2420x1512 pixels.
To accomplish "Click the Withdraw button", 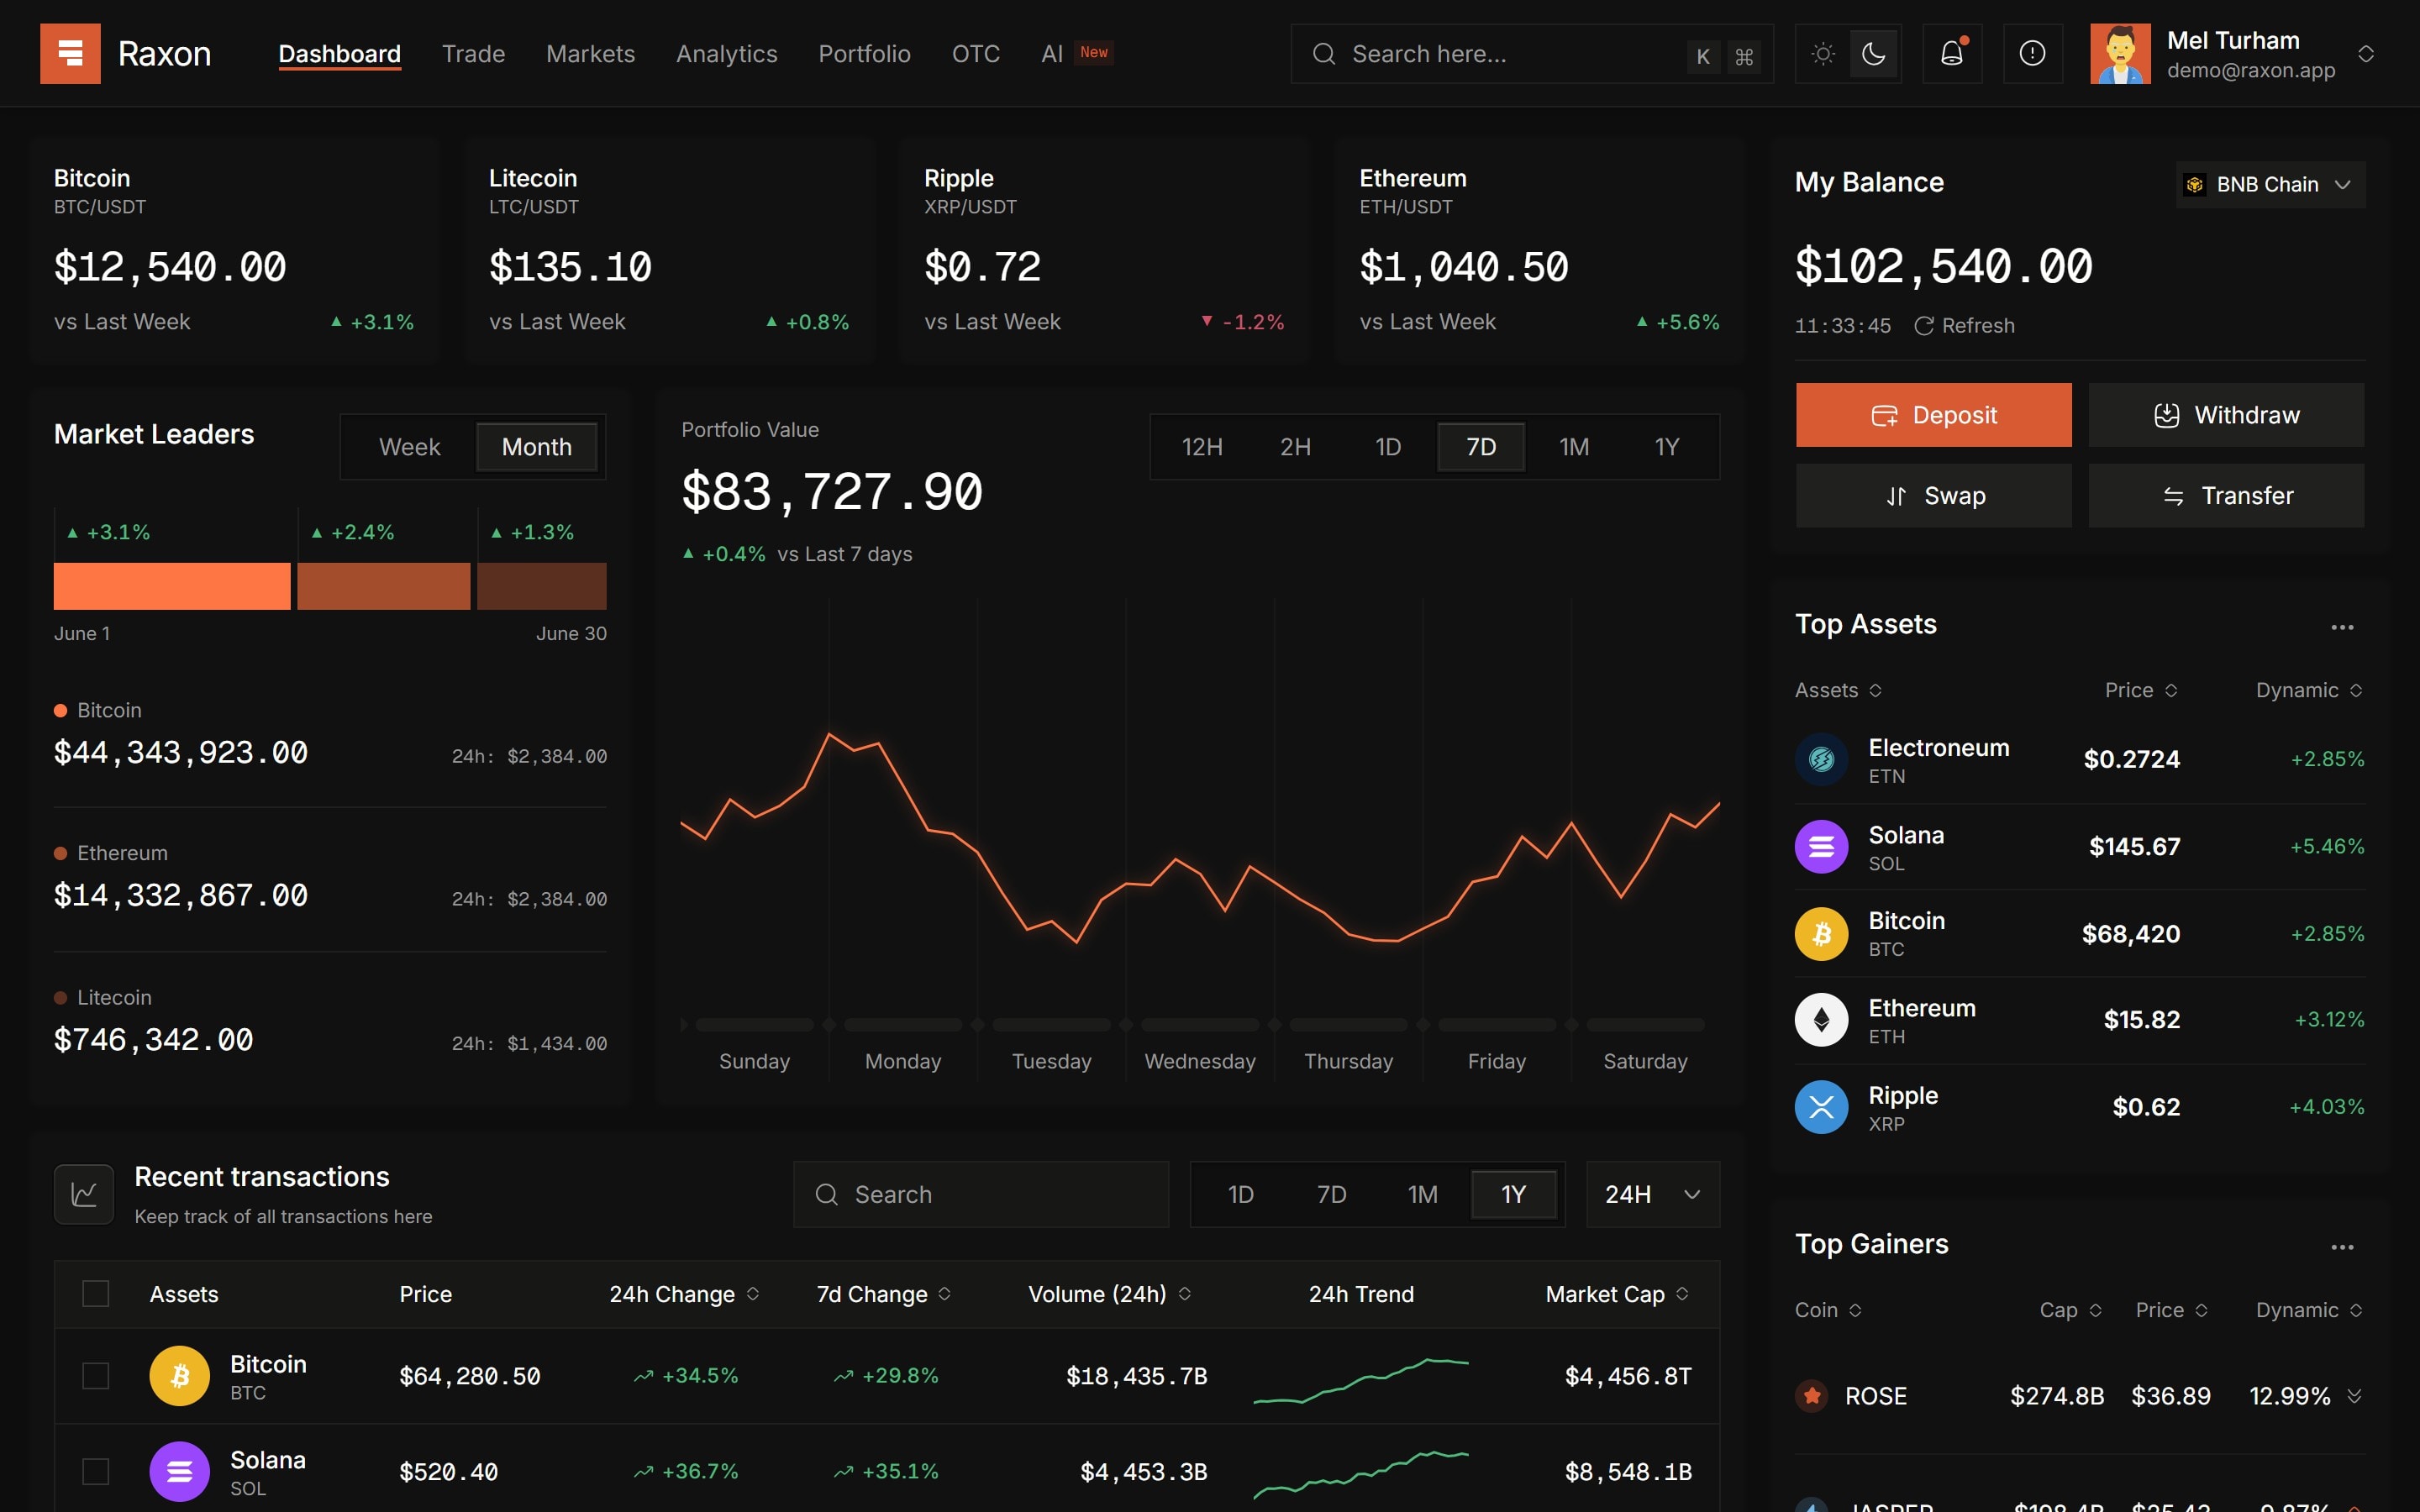I will (x=2226, y=415).
